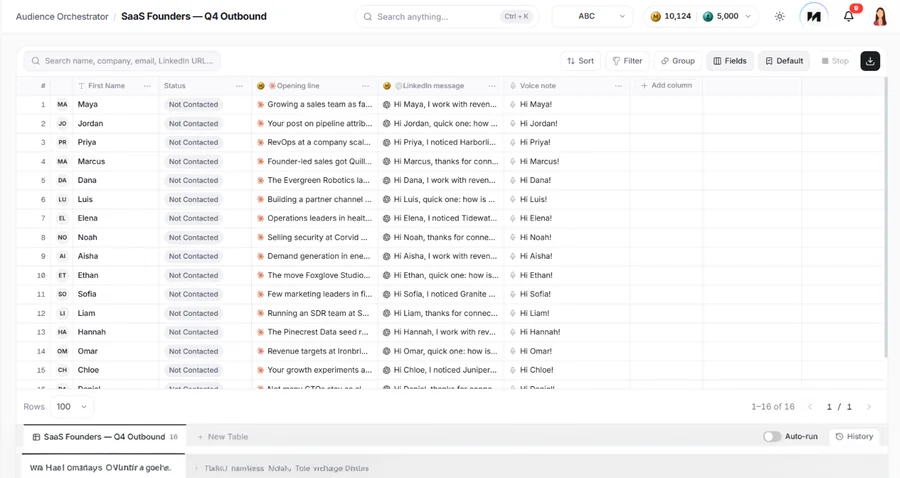The image size is (900, 478).
Task: Go to previous page arrow
Action: pos(810,407)
